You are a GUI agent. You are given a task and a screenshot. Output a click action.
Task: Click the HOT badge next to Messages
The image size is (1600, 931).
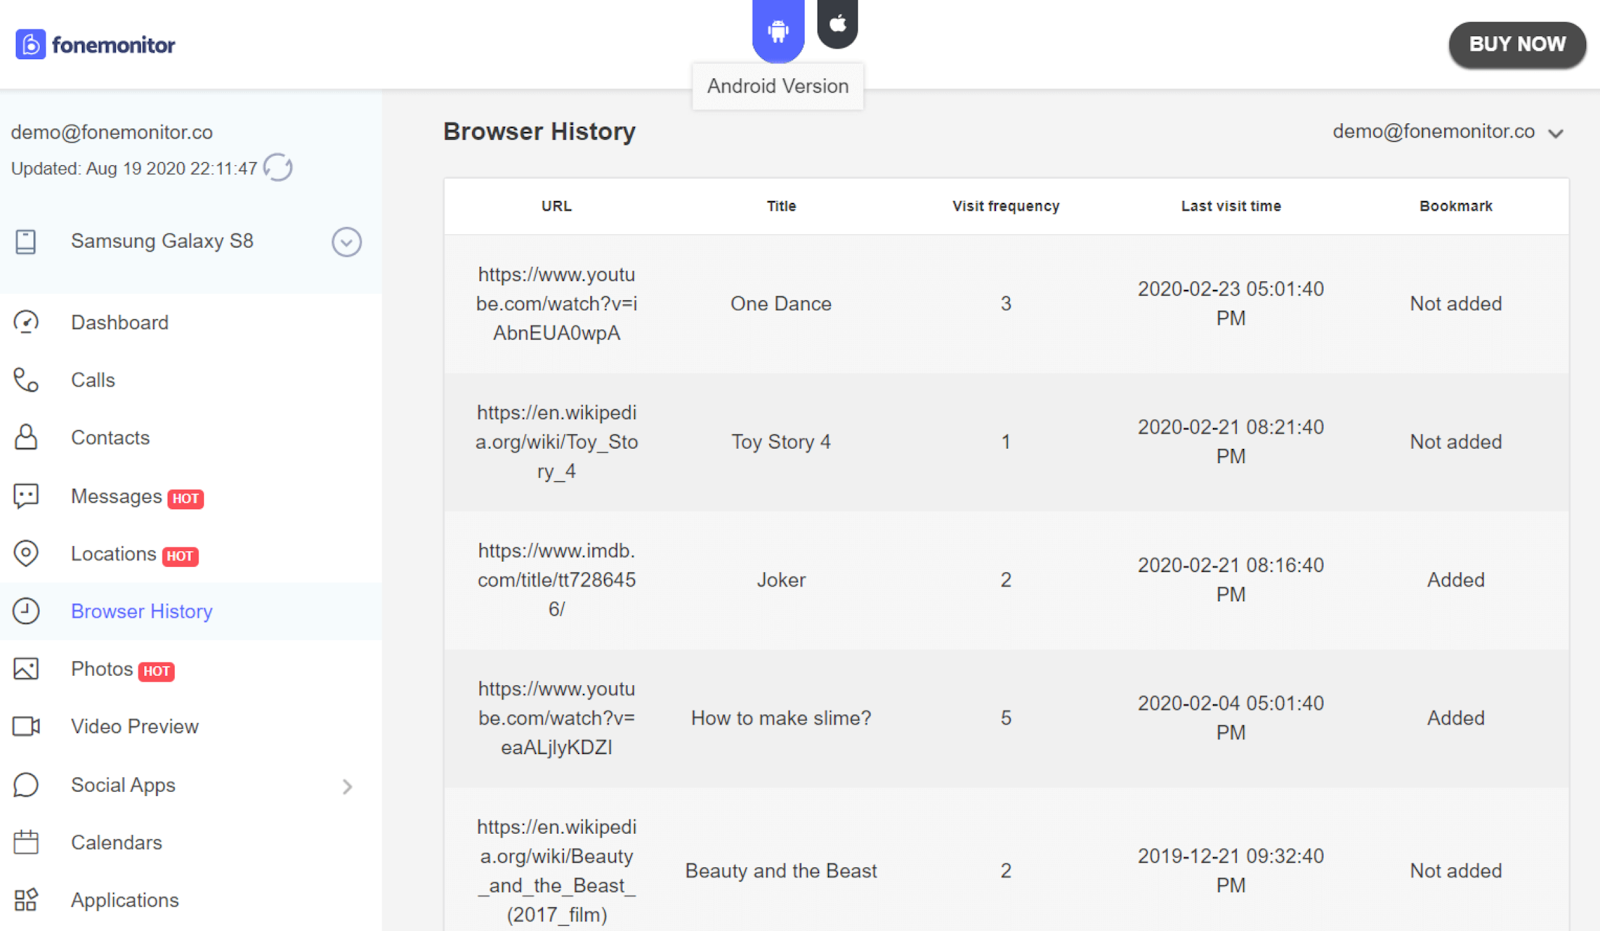pyautogui.click(x=185, y=498)
